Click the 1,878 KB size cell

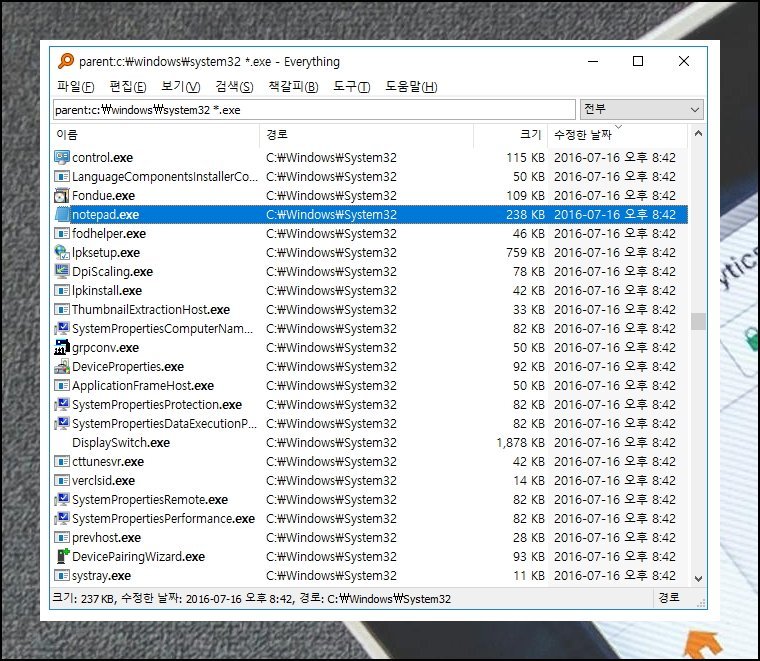(x=520, y=442)
